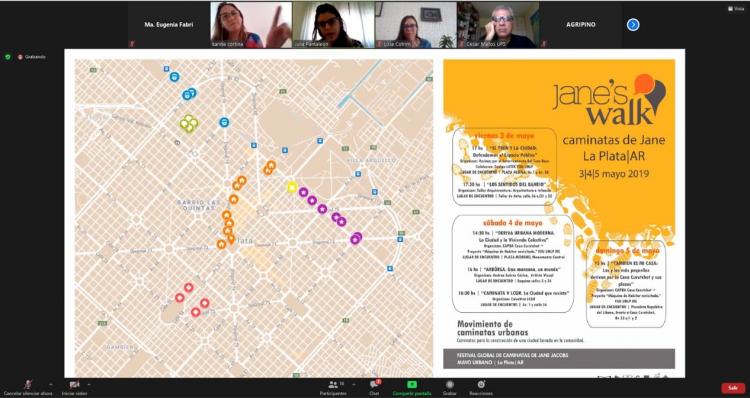Select Oscar Mateo UPS video thumbnail
The image size is (750, 398).
click(498, 24)
